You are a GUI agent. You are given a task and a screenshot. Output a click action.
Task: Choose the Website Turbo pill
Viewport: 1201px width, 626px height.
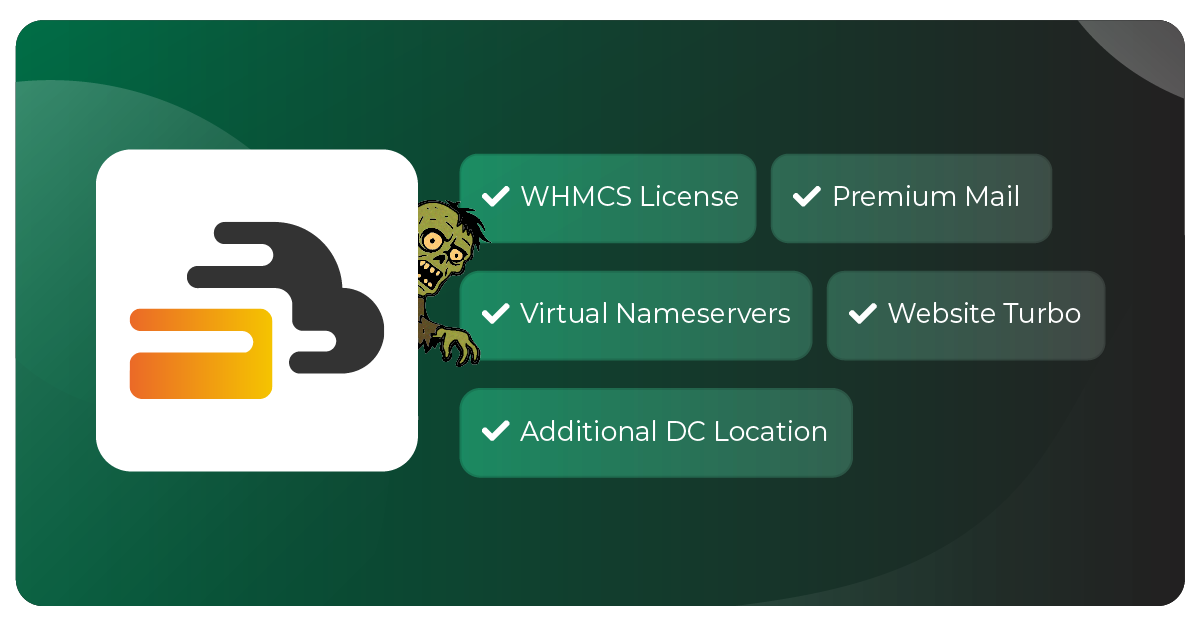tap(966, 315)
